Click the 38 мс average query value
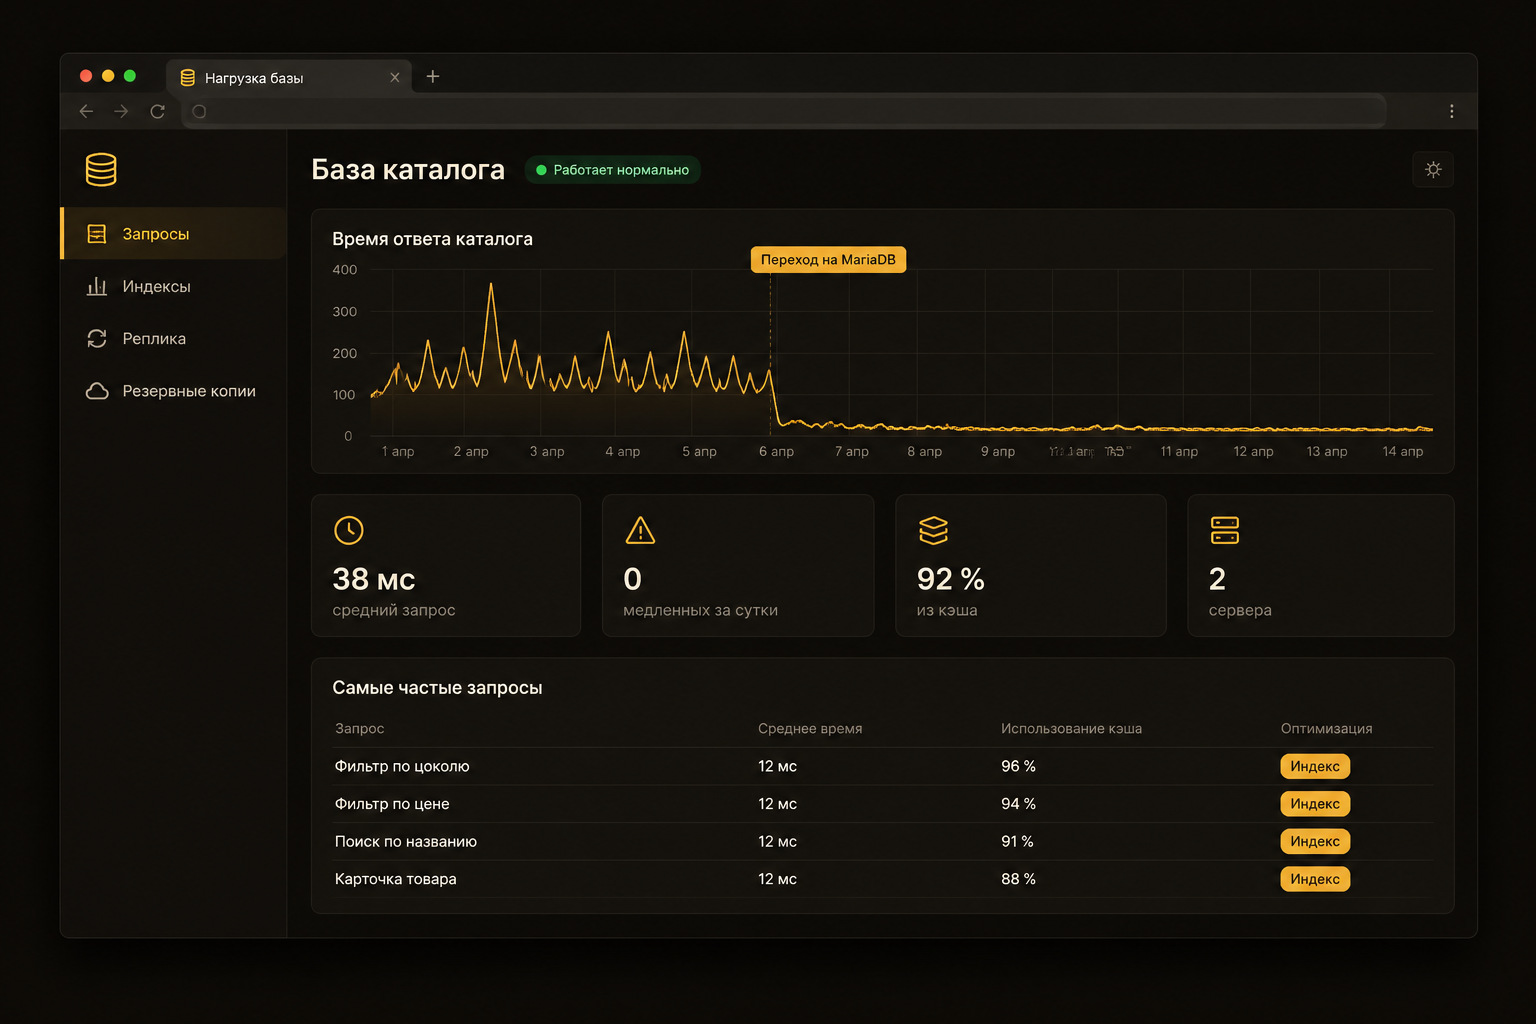 coord(374,579)
